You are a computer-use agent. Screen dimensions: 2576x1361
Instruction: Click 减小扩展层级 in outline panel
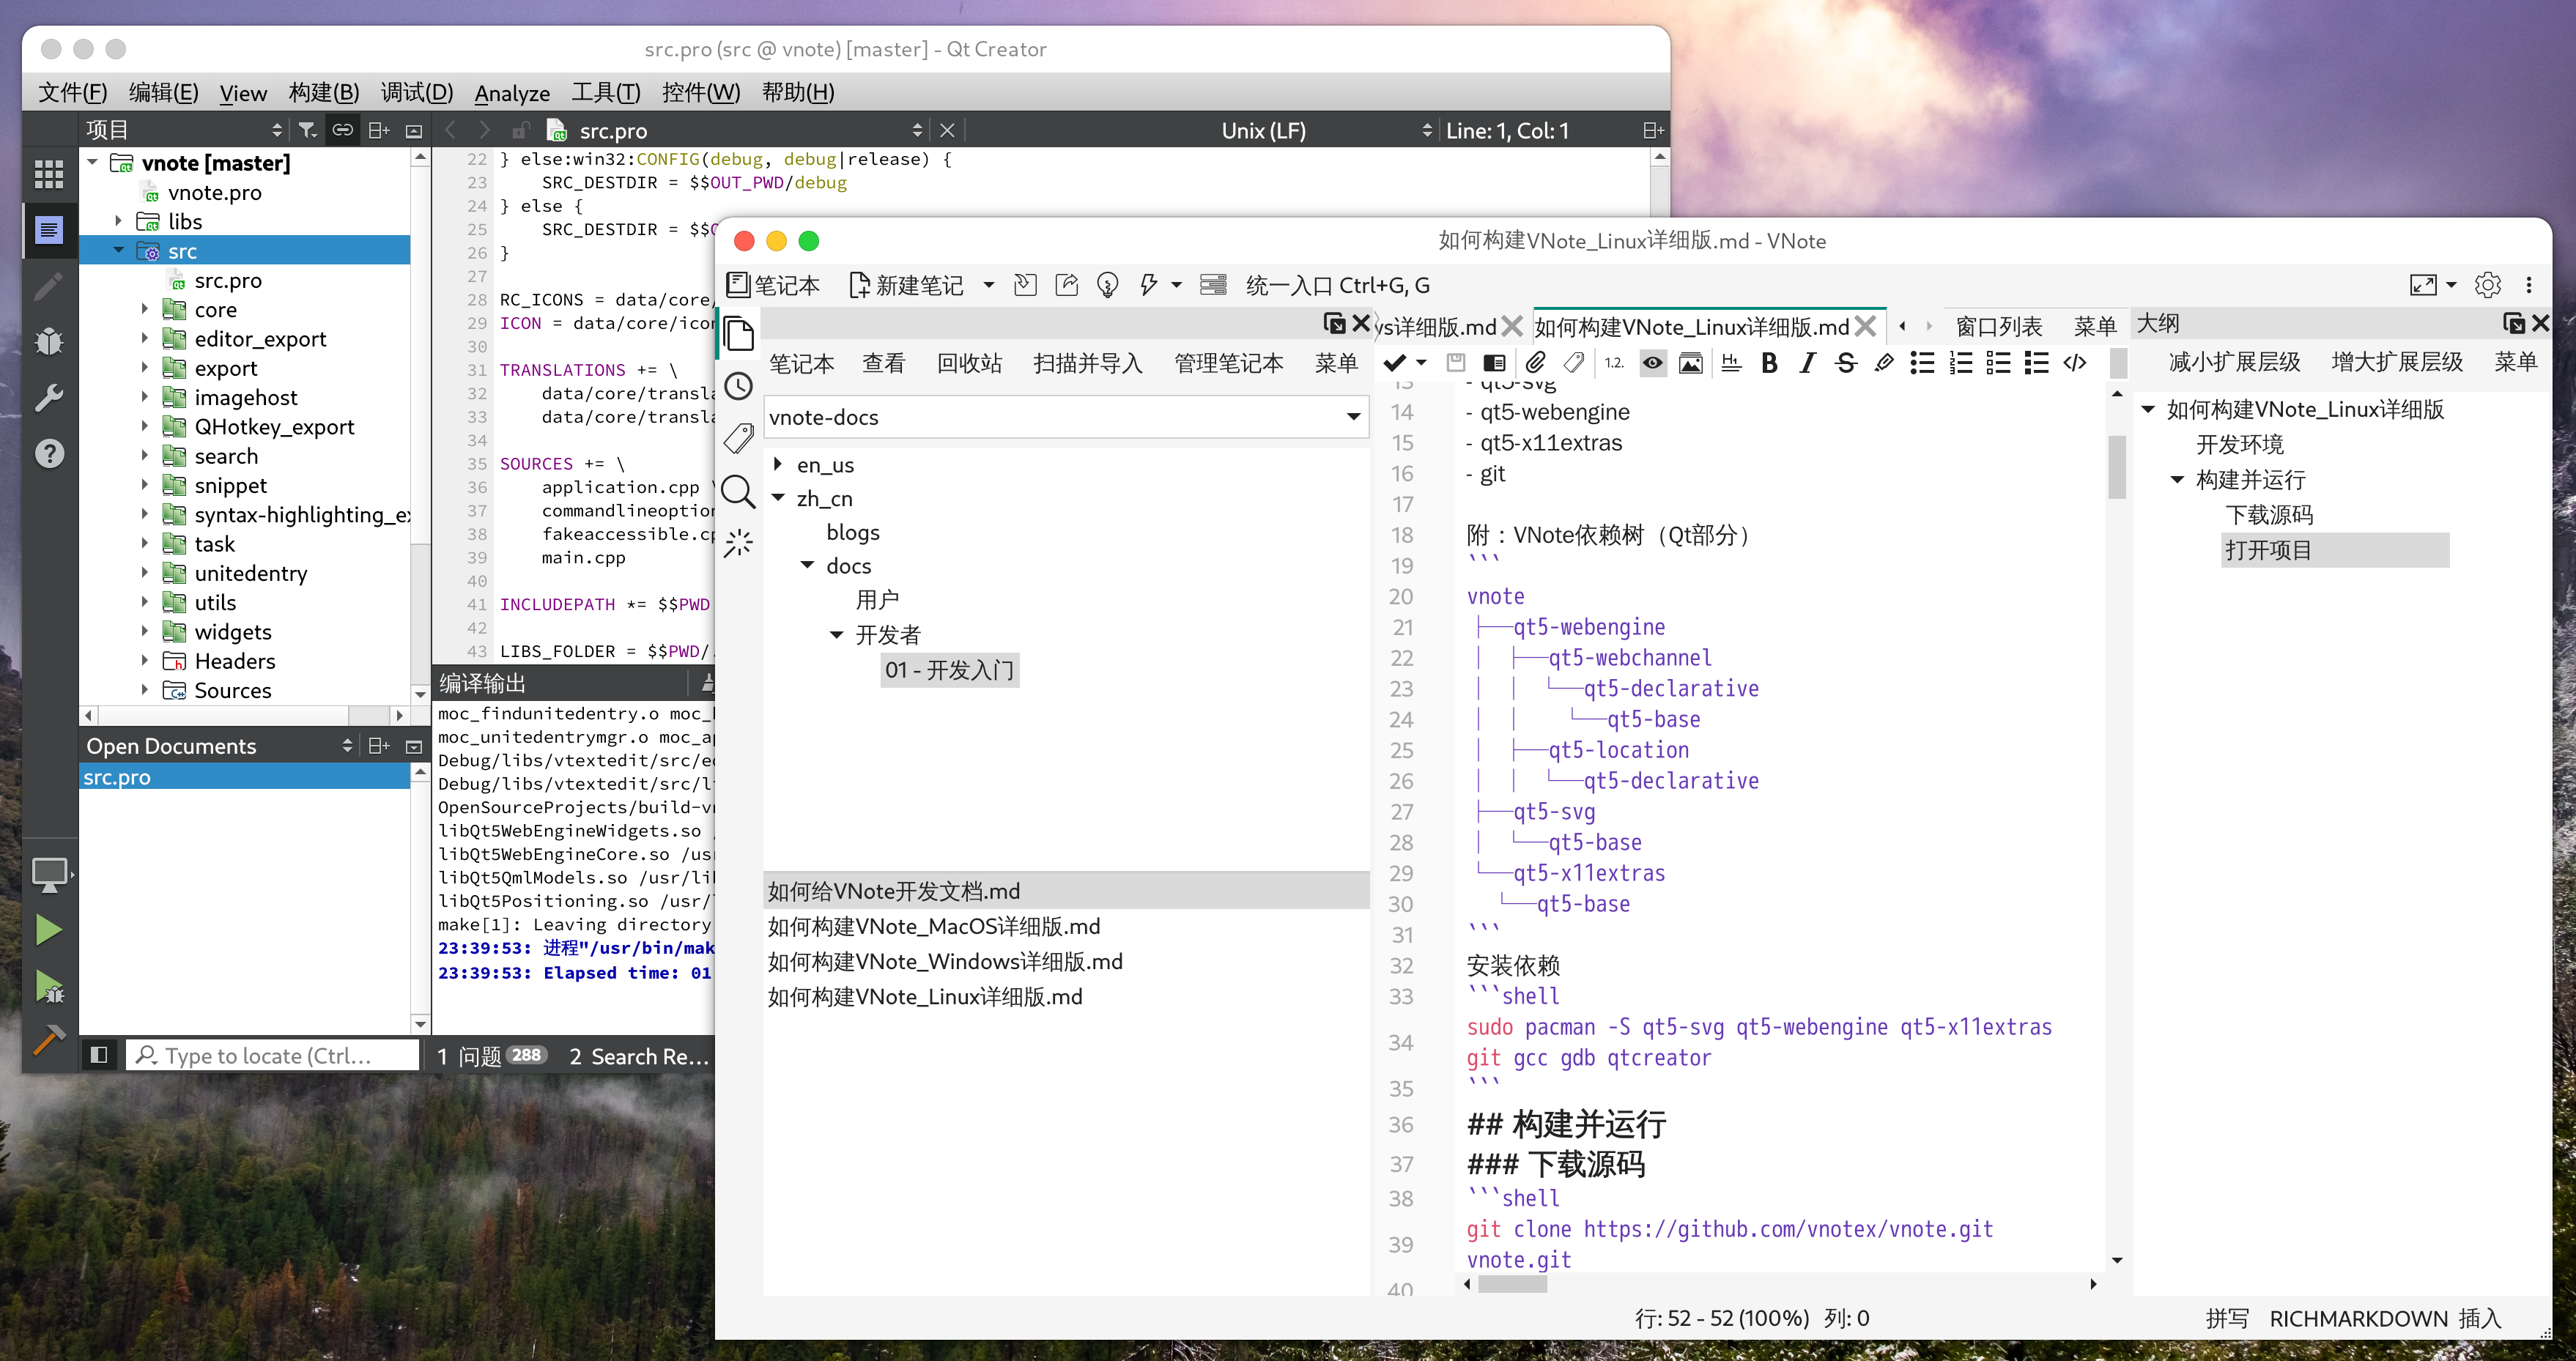pyautogui.click(x=2235, y=362)
